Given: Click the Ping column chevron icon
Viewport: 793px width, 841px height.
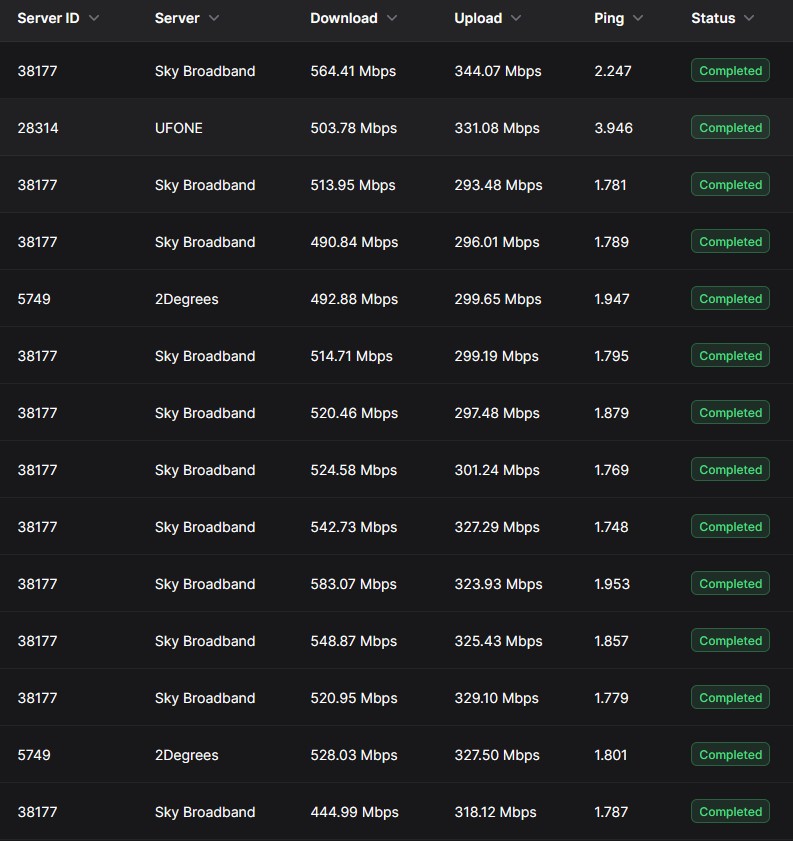Looking at the screenshot, I should click(x=638, y=18).
